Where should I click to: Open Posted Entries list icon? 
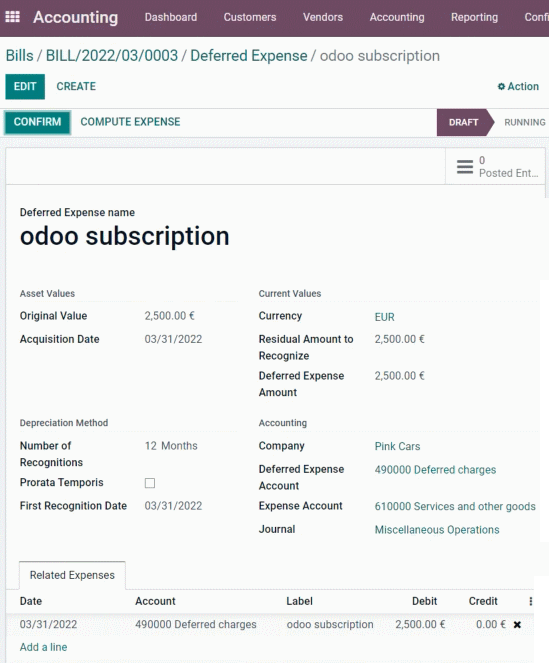click(465, 167)
